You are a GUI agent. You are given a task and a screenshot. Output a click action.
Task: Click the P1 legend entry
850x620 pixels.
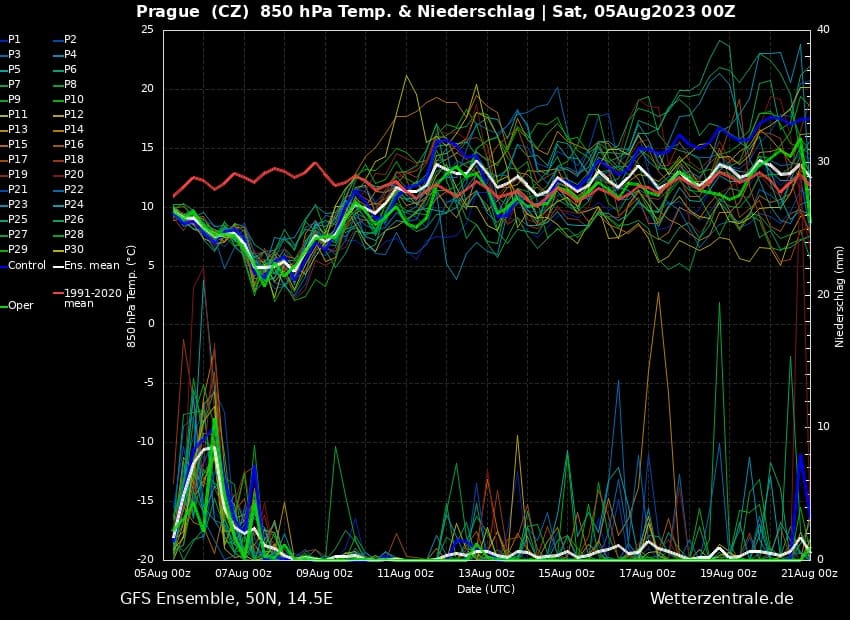14,39
